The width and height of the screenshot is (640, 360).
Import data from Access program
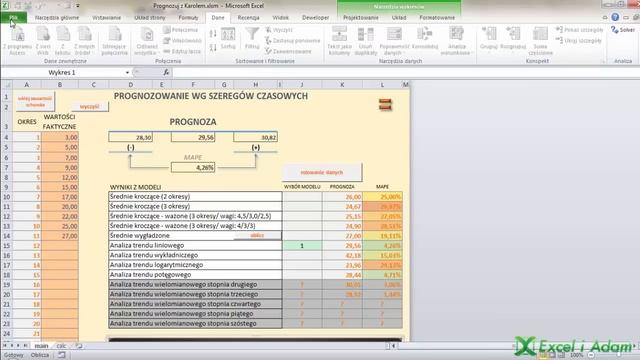click(17, 41)
